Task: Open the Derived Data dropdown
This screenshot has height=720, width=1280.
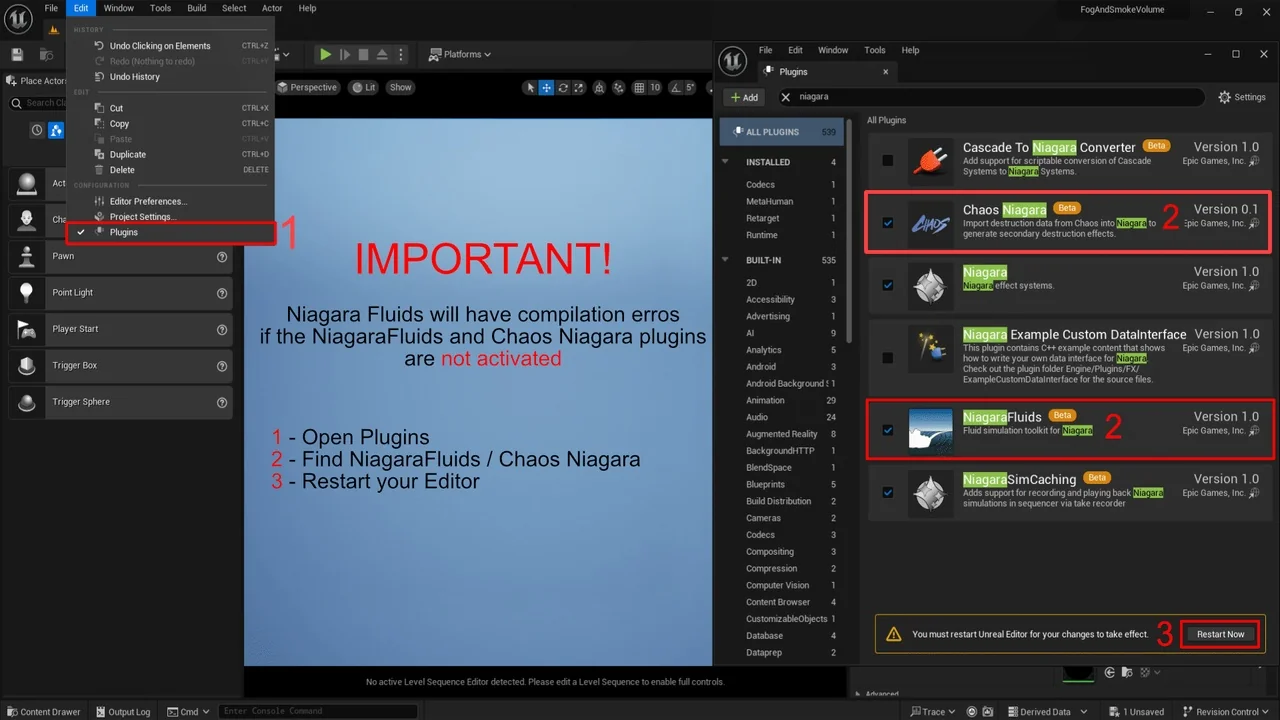Action: point(1046,711)
